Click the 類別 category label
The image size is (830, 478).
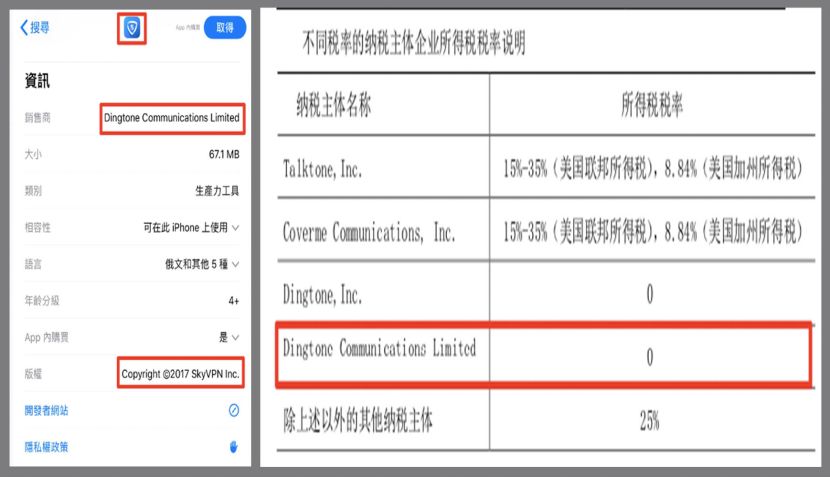click(33, 191)
